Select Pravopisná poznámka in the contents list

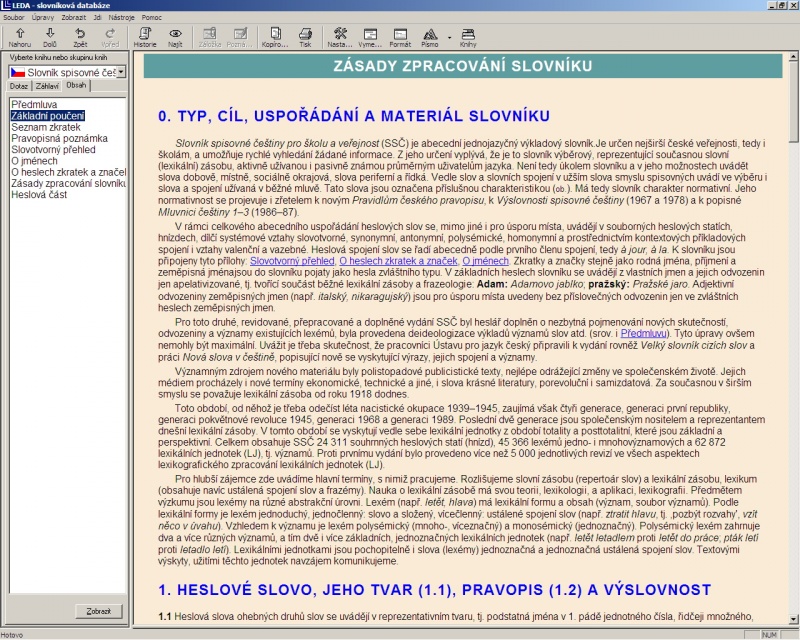(60, 138)
